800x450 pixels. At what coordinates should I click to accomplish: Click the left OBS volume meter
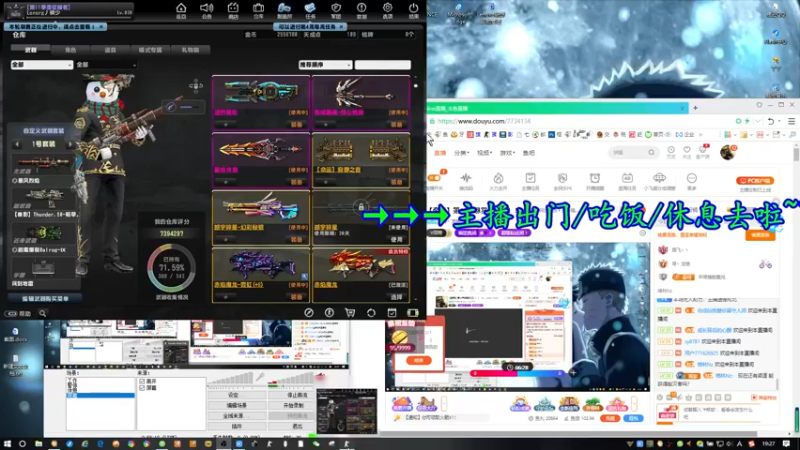click(231, 379)
